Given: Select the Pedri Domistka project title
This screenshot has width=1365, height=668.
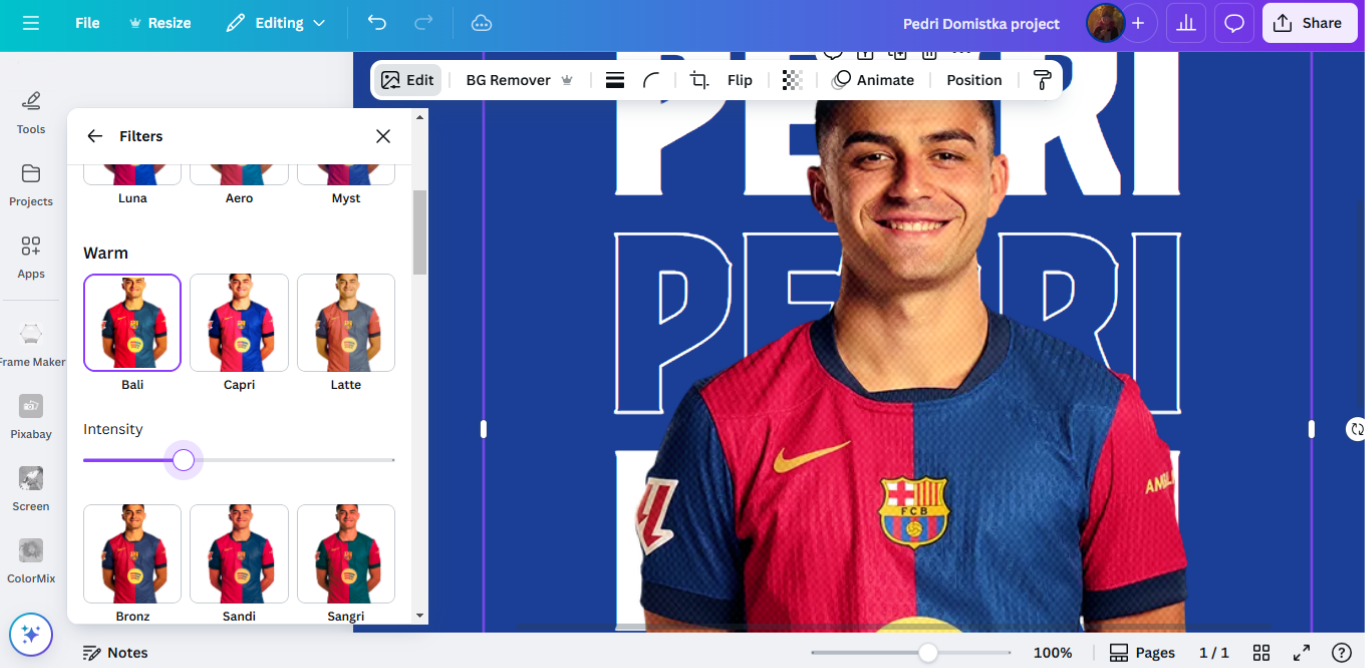Looking at the screenshot, I should point(981,24).
